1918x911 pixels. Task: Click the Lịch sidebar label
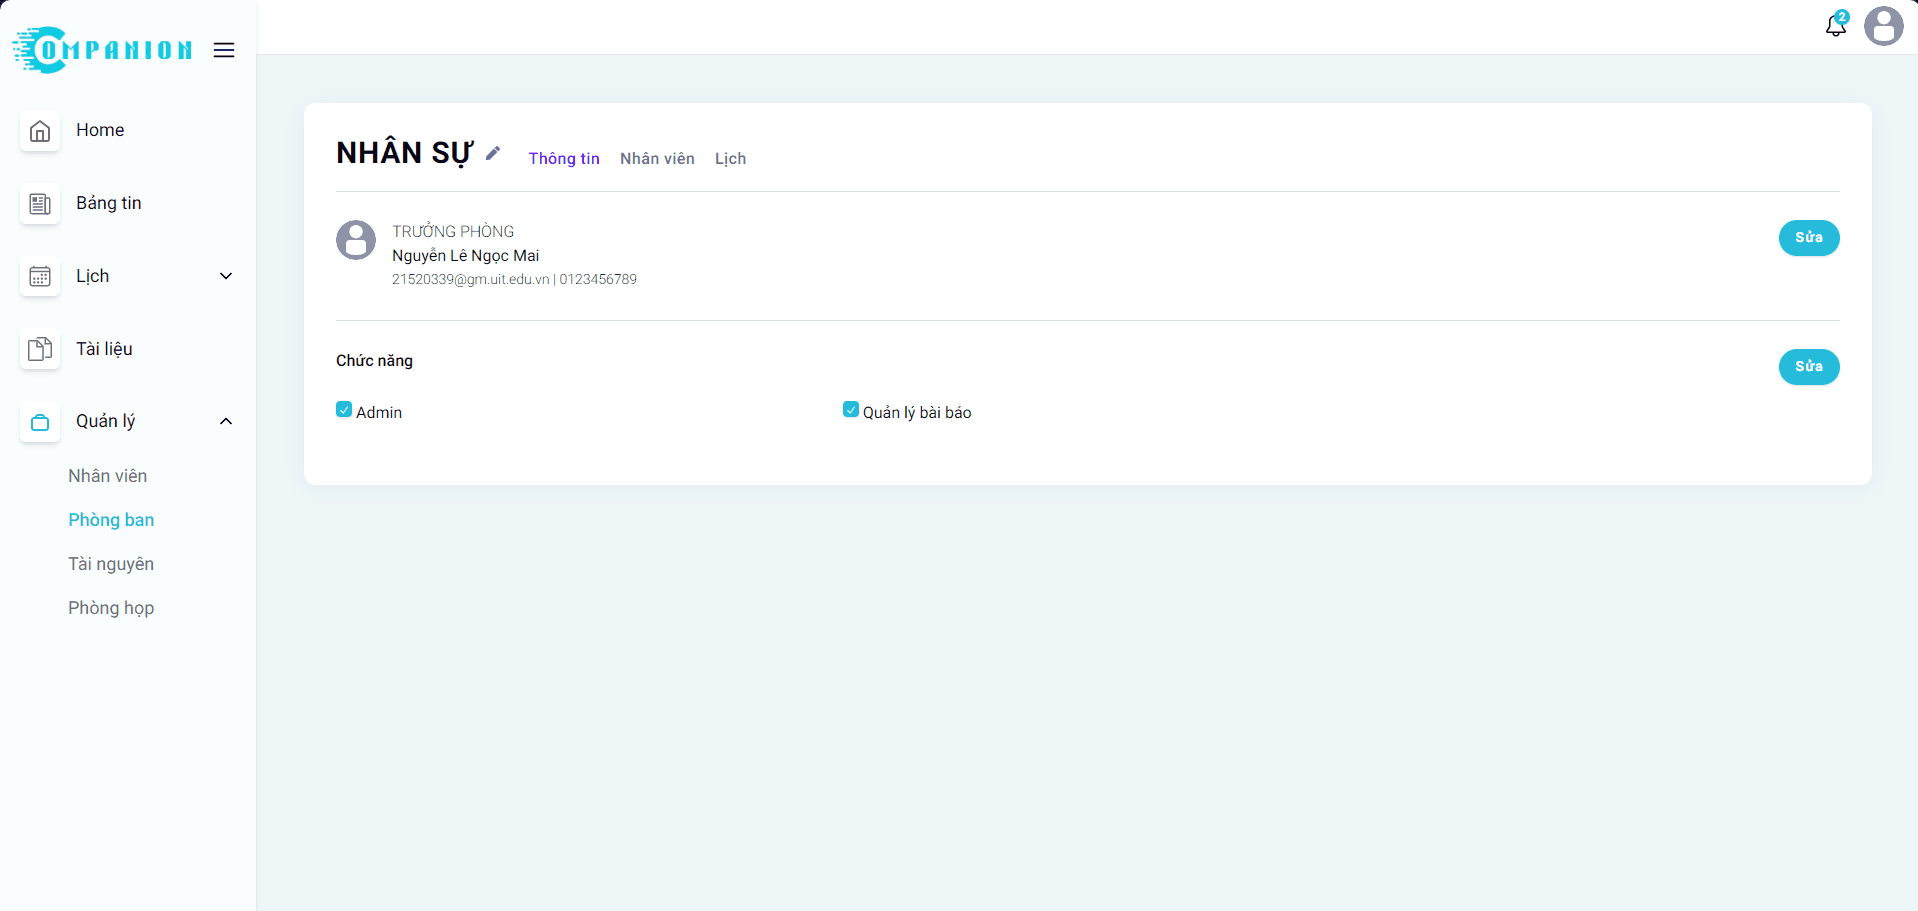click(93, 276)
